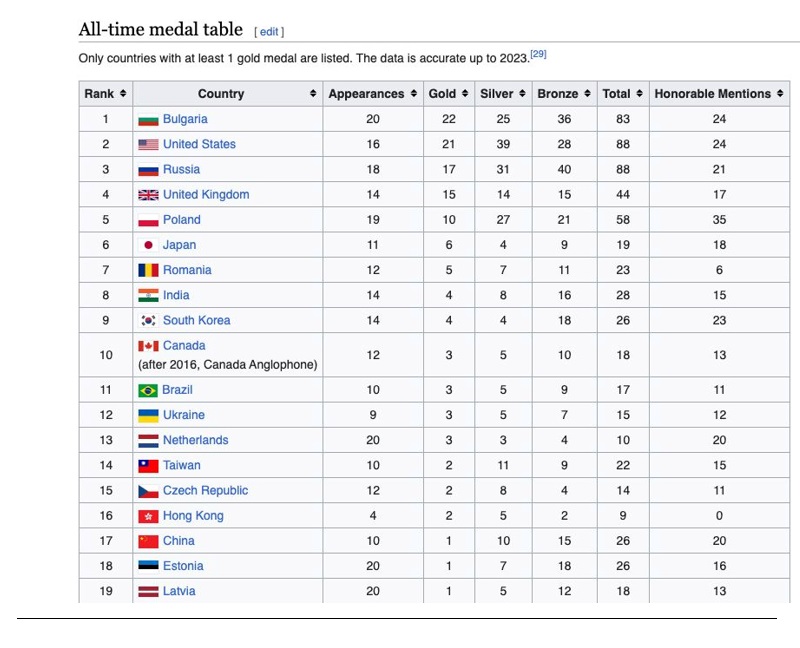
Task: Click the Bulgaria flag icon
Action: pos(148,119)
